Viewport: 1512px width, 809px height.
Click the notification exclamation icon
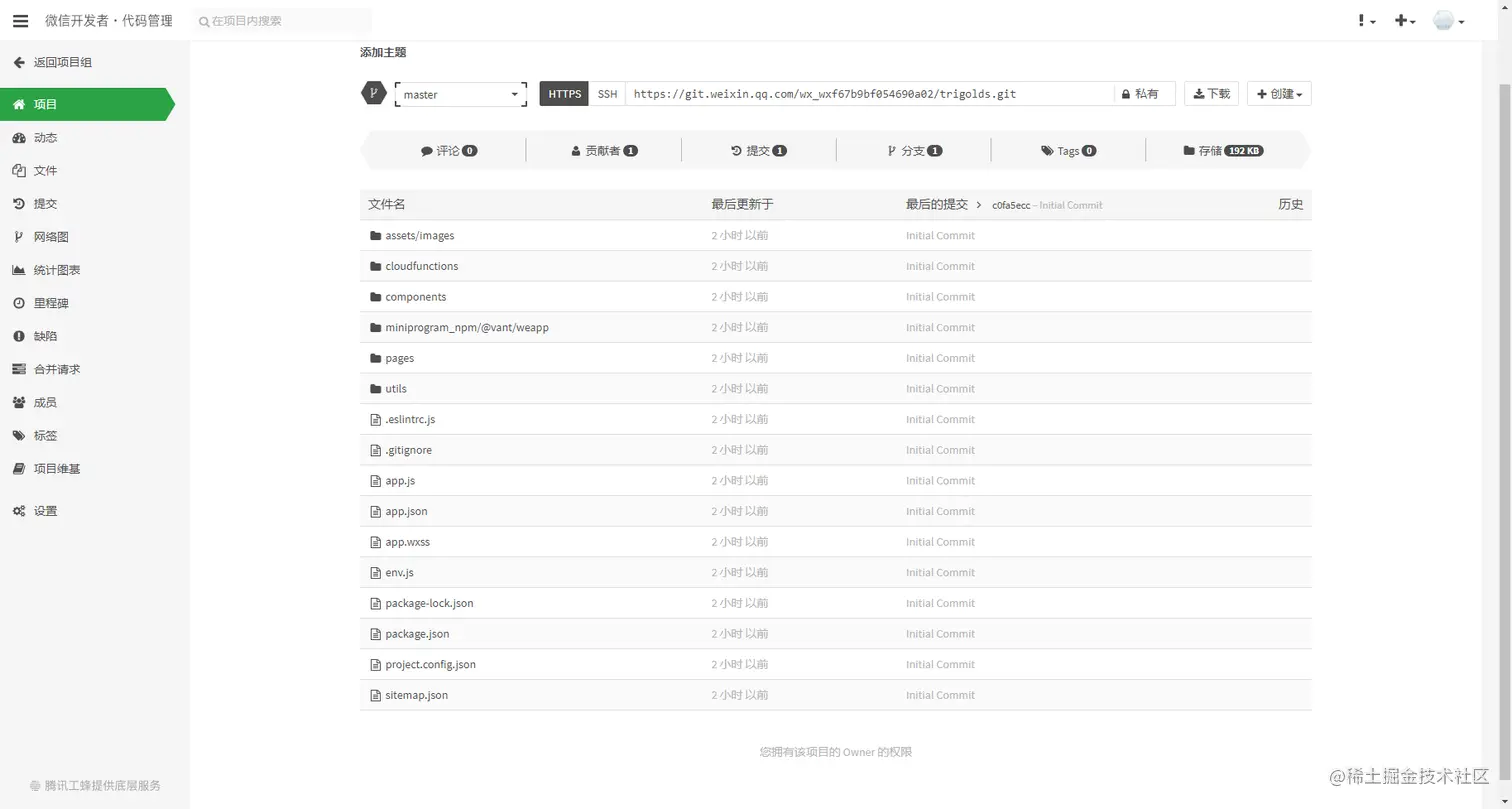click(x=1366, y=21)
